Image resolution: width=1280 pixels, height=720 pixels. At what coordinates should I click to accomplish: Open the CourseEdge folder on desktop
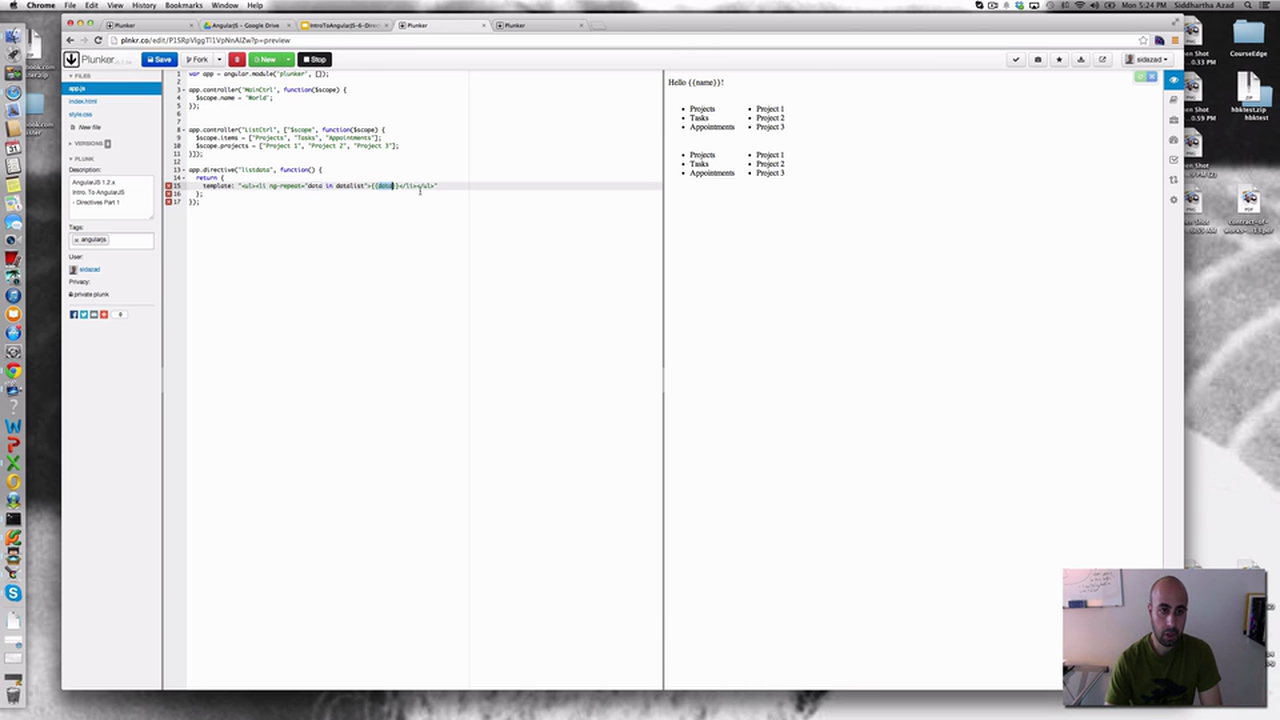(x=1248, y=38)
